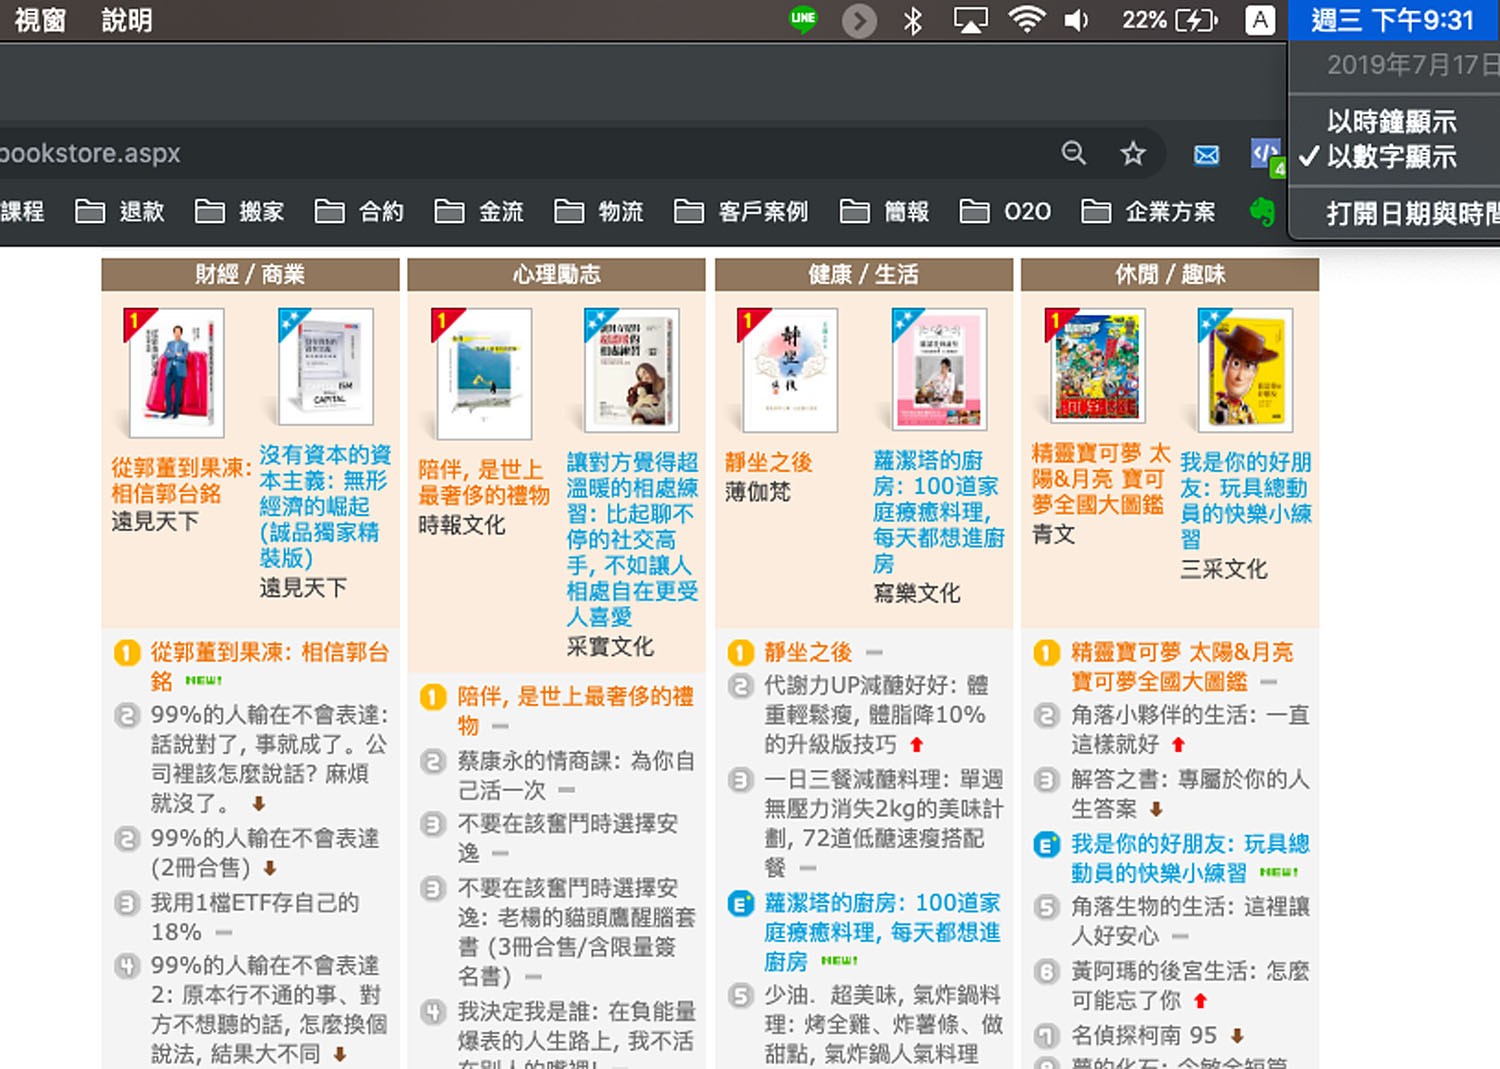Open featured link 讓對方覺得超溫暖的相處練習
The image size is (1500, 1069).
click(632, 539)
